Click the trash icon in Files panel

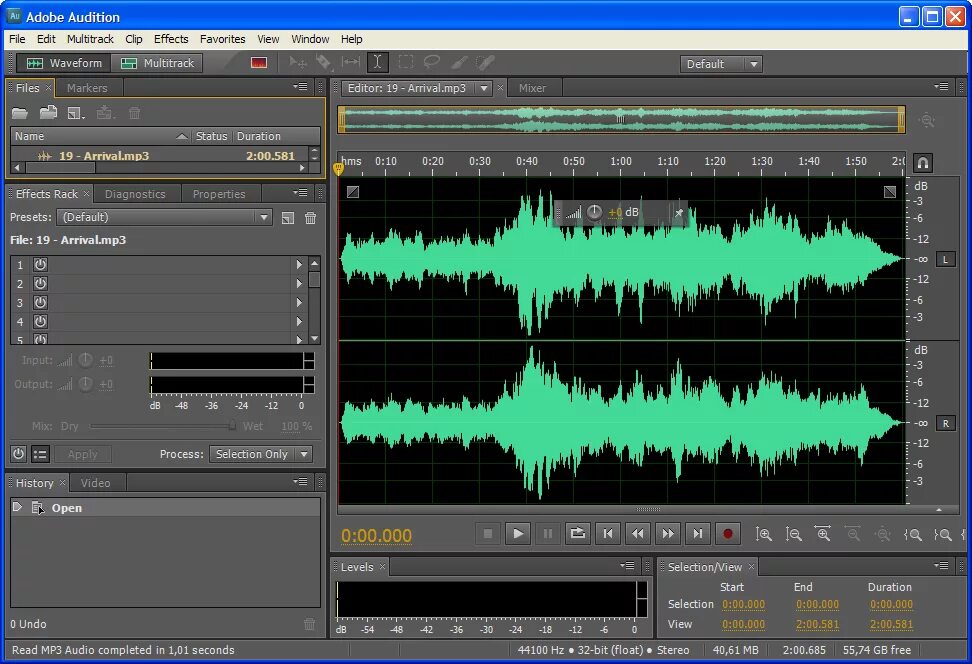tap(134, 113)
